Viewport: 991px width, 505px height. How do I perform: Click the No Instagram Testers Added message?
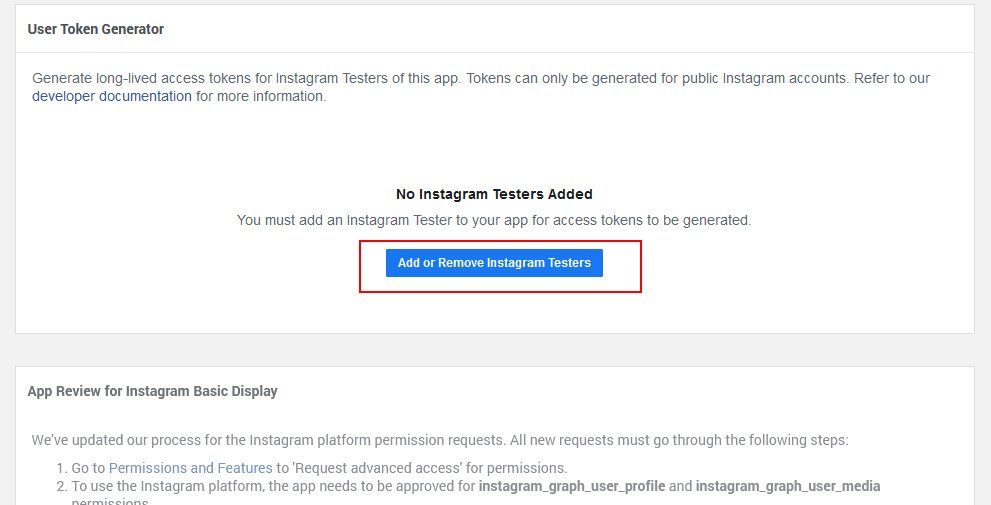pos(494,194)
